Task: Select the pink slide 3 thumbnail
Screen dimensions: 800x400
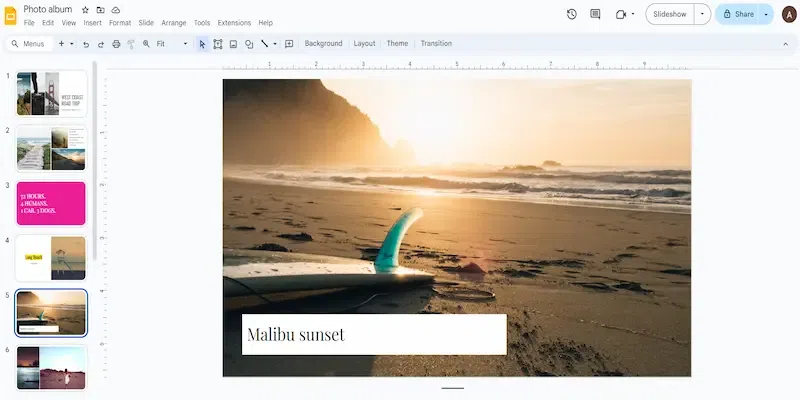Action: pyautogui.click(x=51, y=203)
